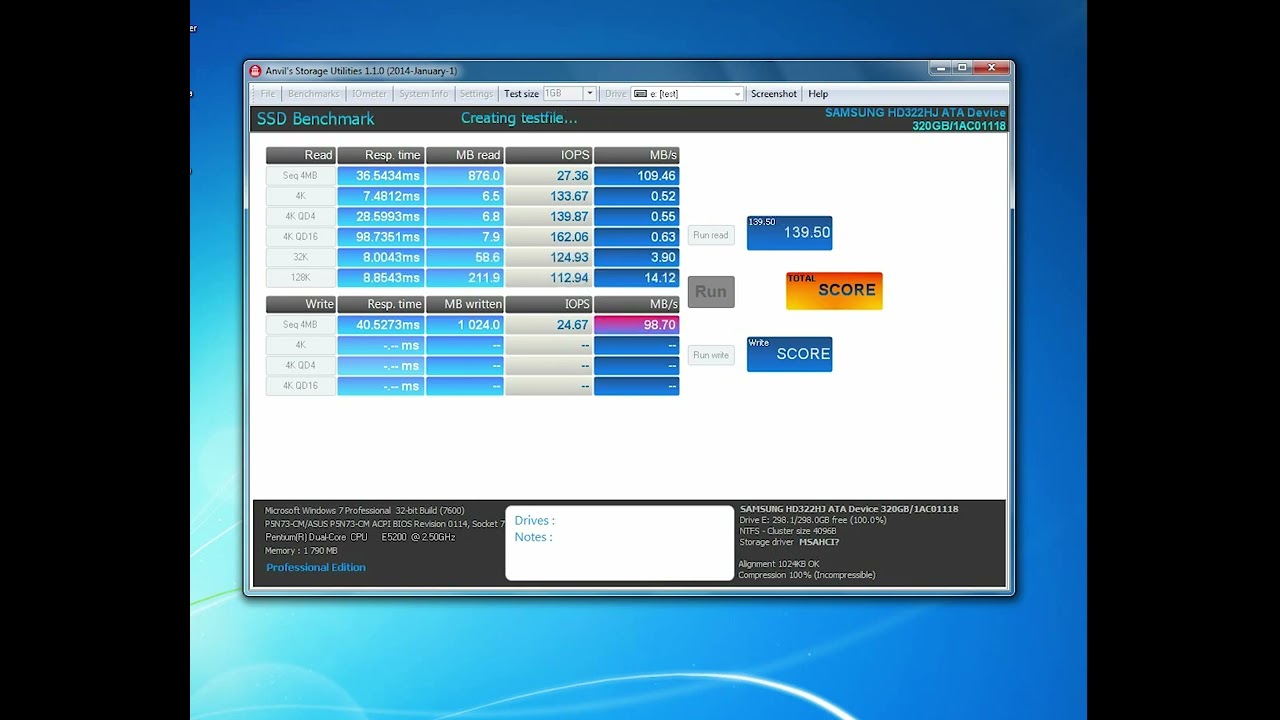Click the Run read button
This screenshot has width=1280, height=720.
(711, 235)
